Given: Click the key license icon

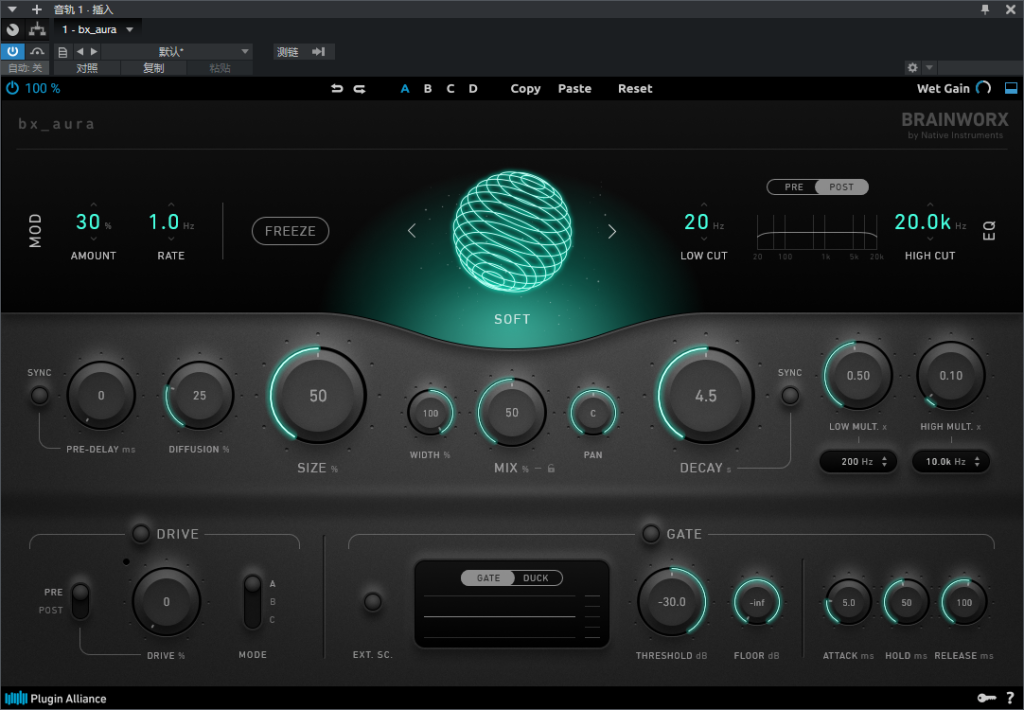Looking at the screenshot, I should [x=986, y=698].
